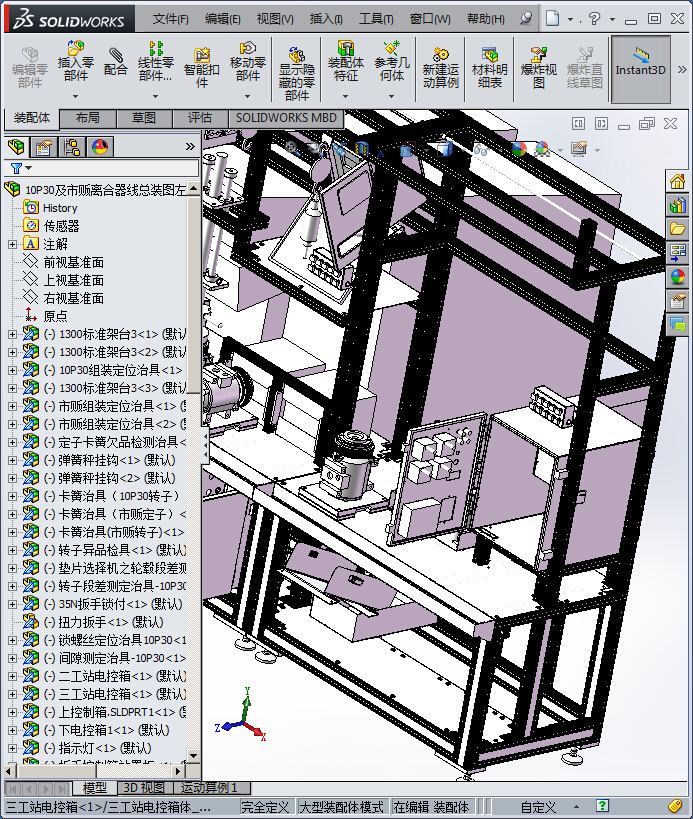Open the View Palette task pane

point(677,253)
